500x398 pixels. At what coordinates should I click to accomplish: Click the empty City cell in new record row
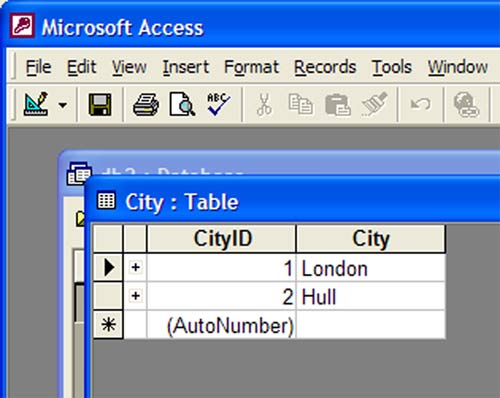pyautogui.click(x=371, y=325)
